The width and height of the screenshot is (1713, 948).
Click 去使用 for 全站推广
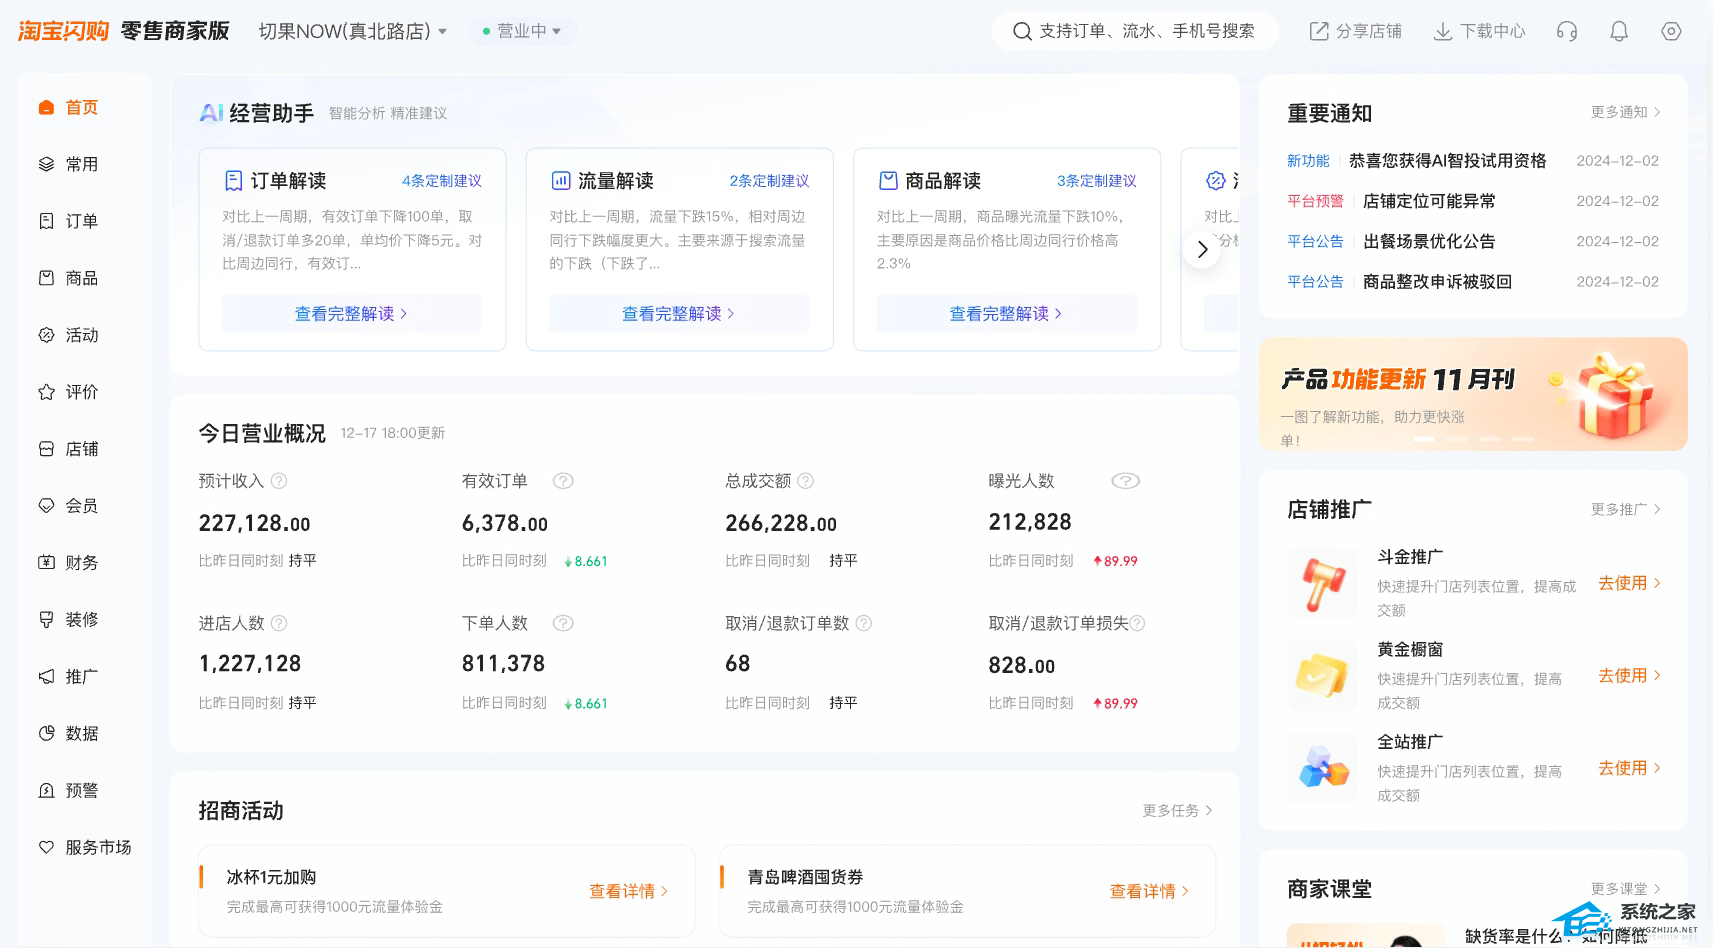pos(1630,768)
